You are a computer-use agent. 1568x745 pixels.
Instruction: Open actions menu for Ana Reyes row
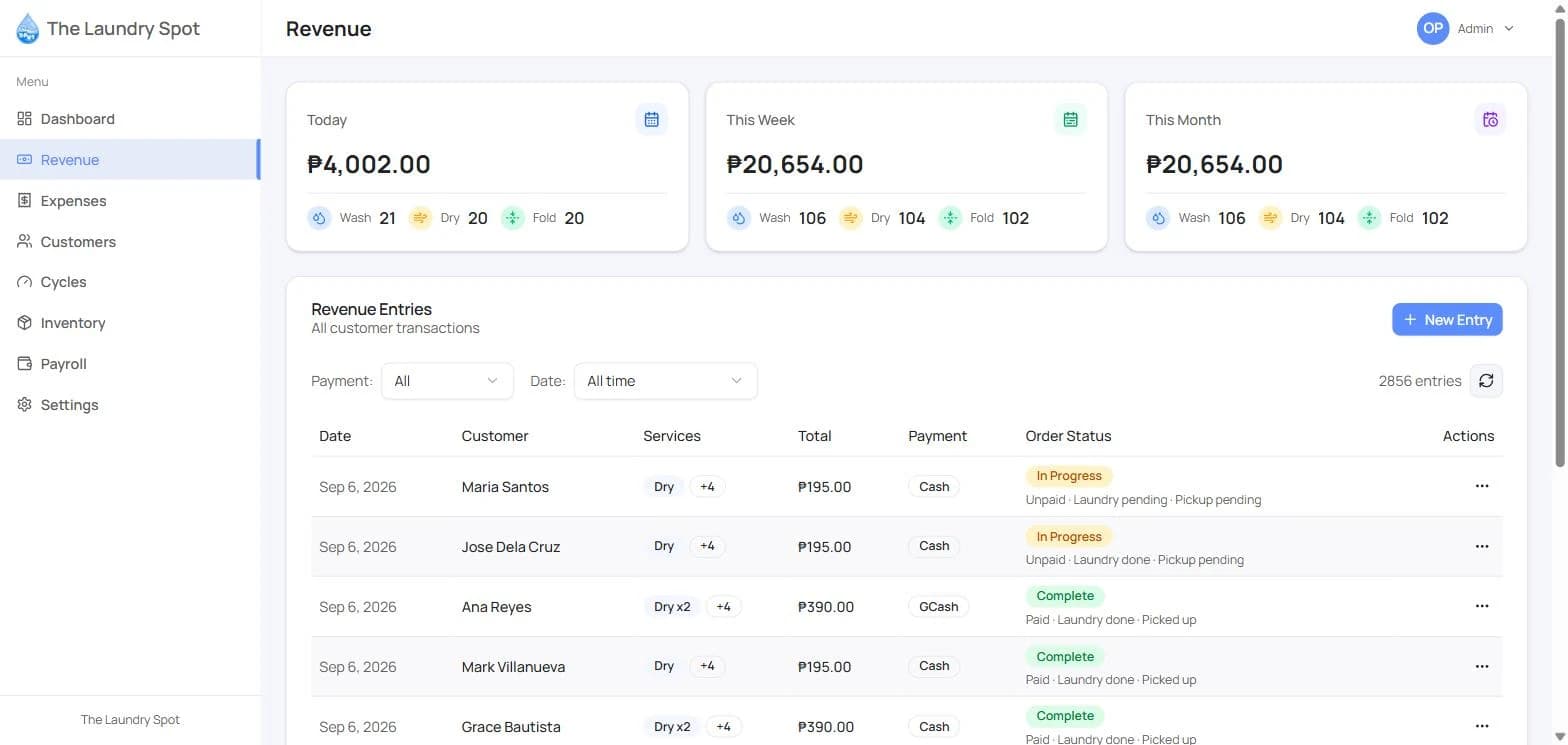1482,606
